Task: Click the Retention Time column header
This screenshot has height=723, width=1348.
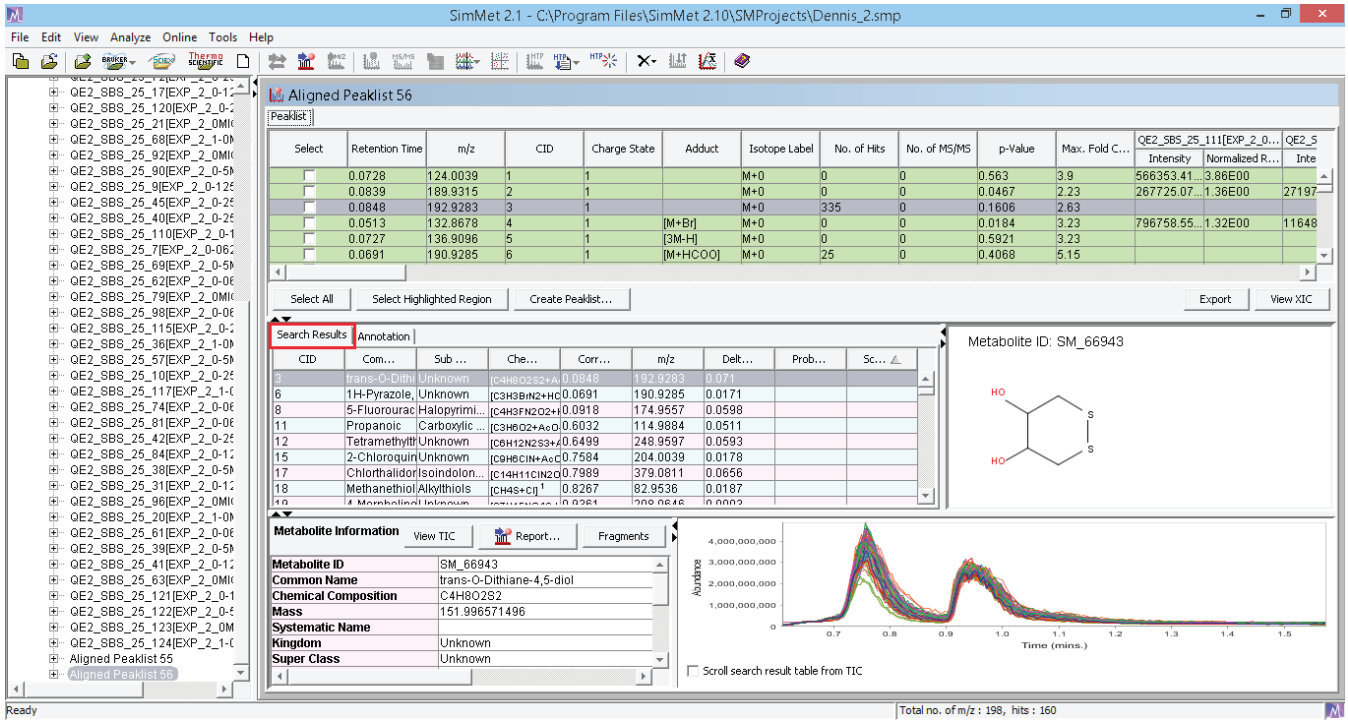Action: coord(386,149)
